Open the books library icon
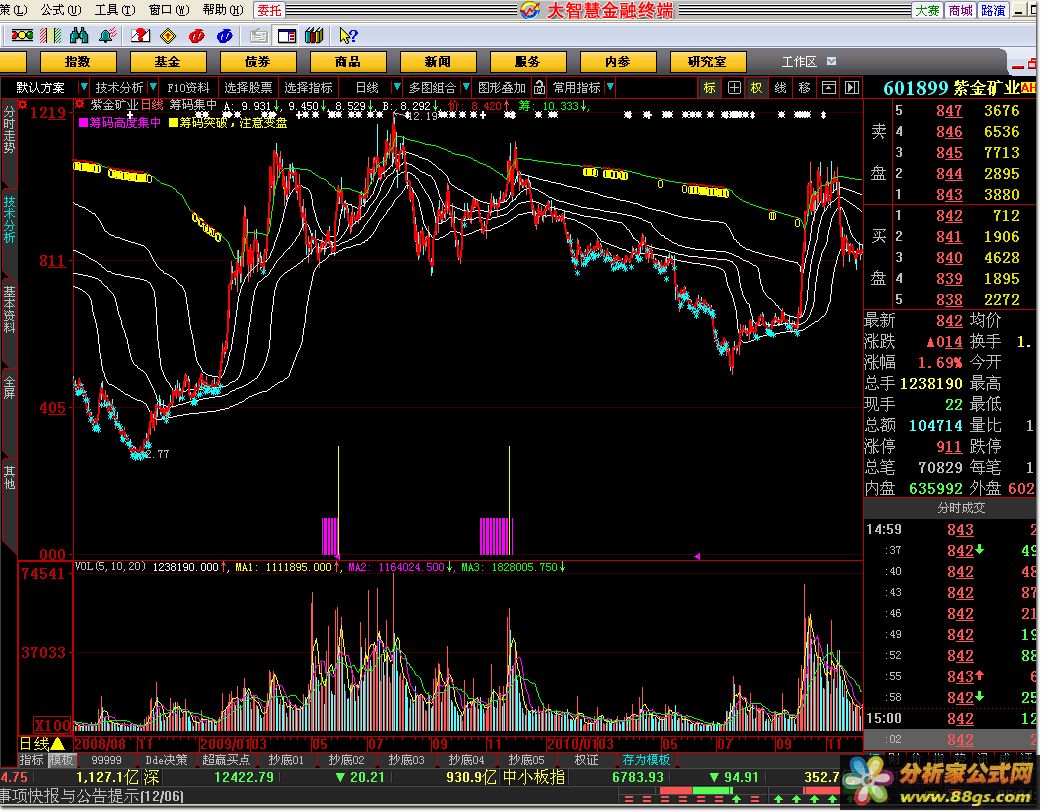Screen dimensions: 1042x812 pos(314,36)
